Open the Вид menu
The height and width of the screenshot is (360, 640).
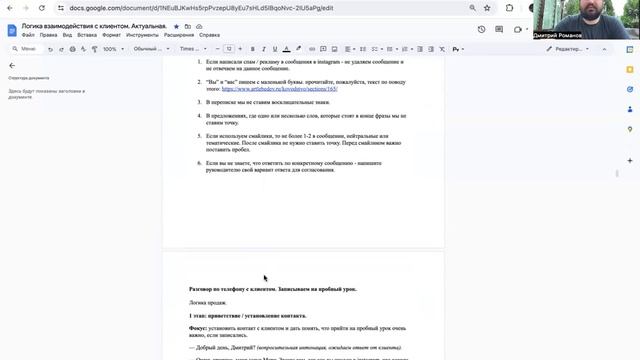pos(67,35)
